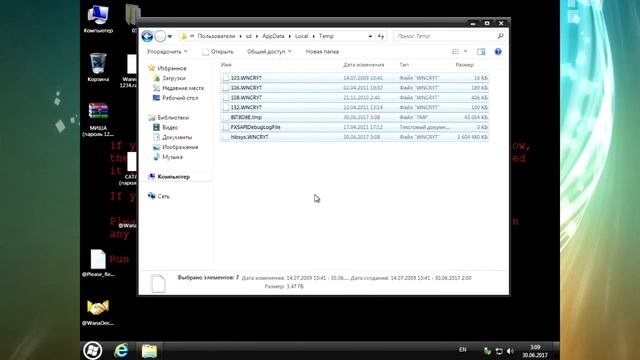Open the Упорядочить menu

[167, 52]
